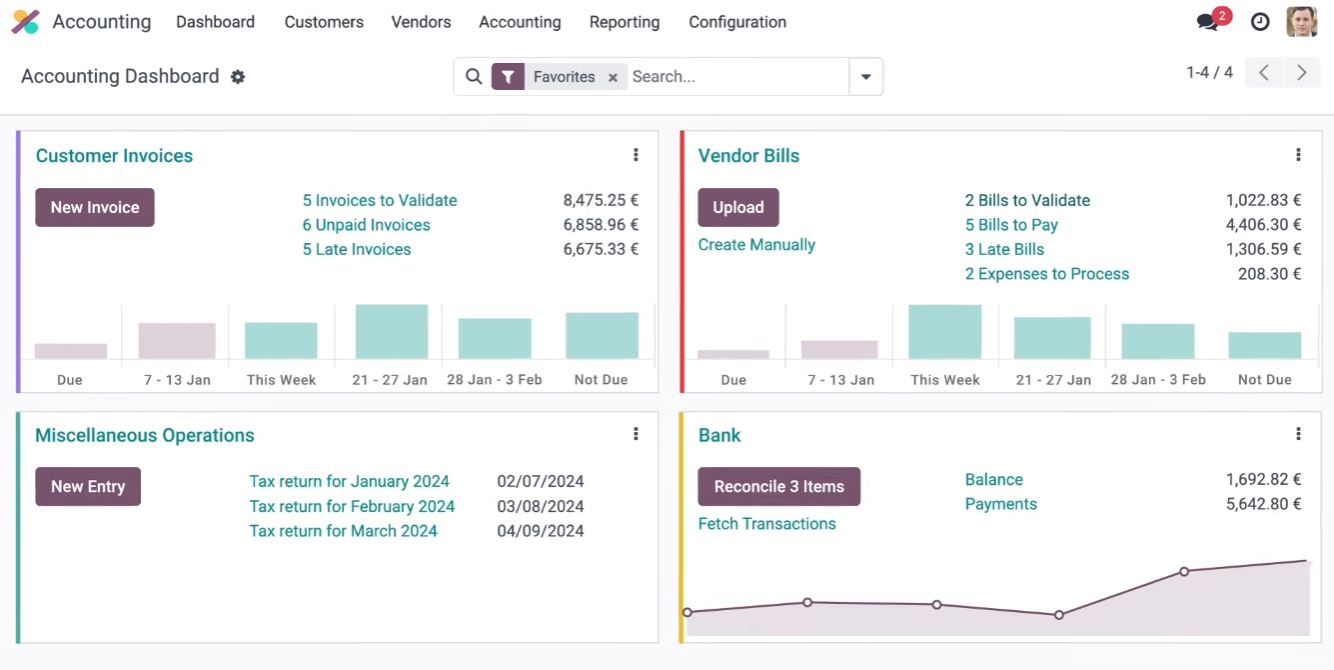Go to next page arrow
The image size is (1334, 670).
1302,73
